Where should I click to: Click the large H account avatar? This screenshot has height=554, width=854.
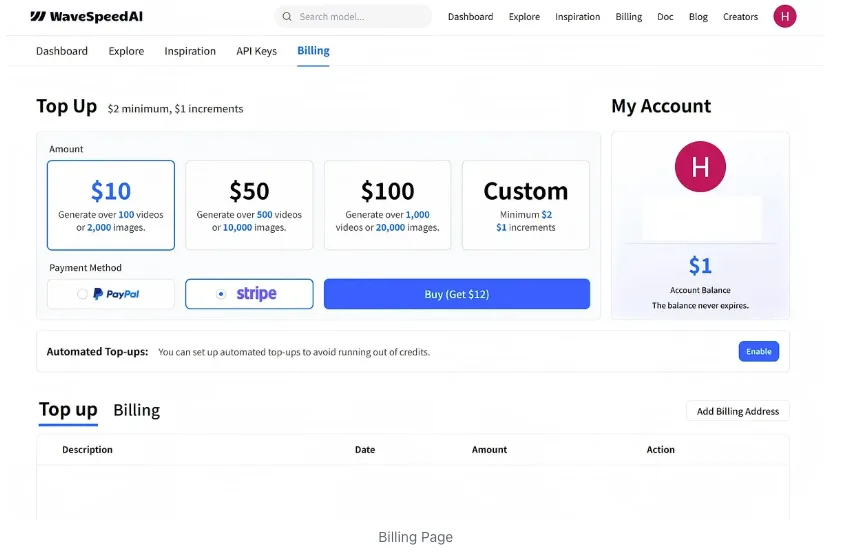tap(700, 167)
